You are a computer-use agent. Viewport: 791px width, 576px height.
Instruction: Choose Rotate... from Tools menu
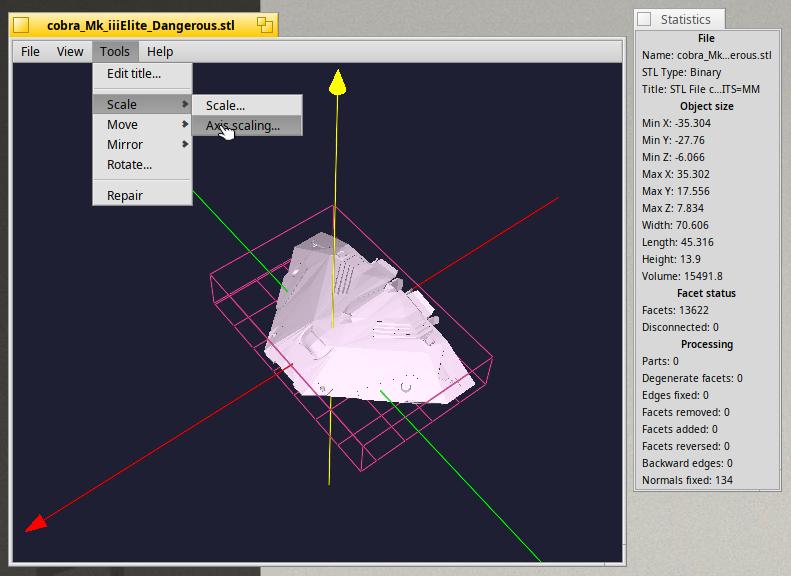pos(142,165)
